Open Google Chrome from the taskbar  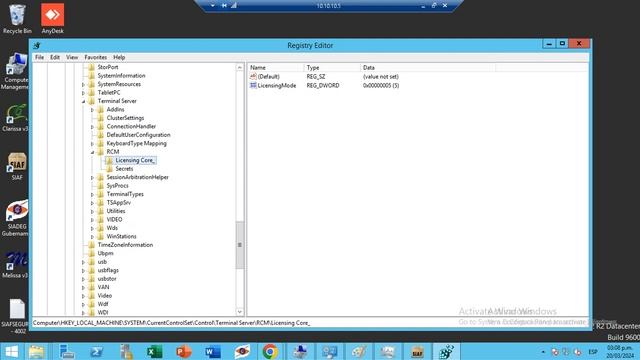click(x=270, y=351)
